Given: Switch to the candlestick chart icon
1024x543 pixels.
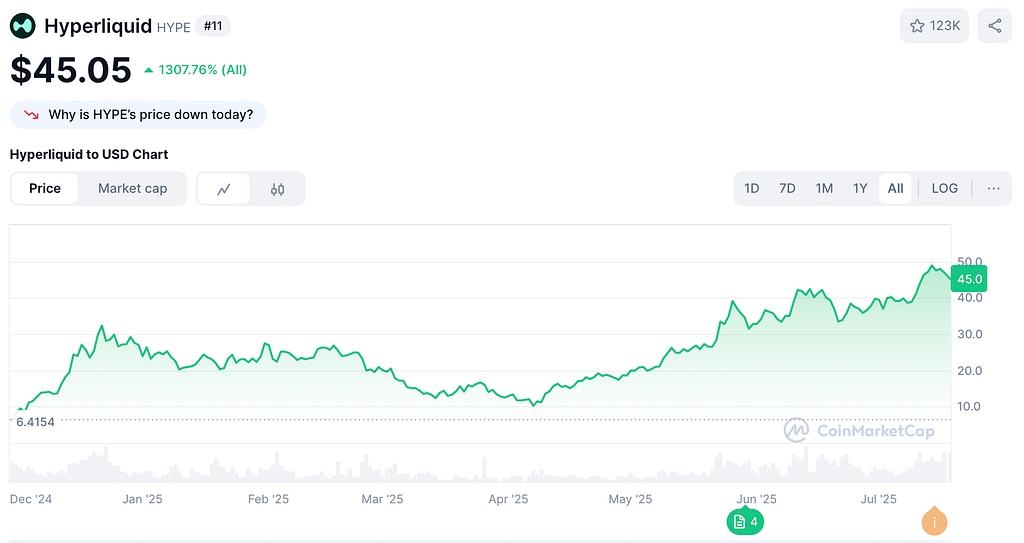Looking at the screenshot, I should [x=278, y=189].
